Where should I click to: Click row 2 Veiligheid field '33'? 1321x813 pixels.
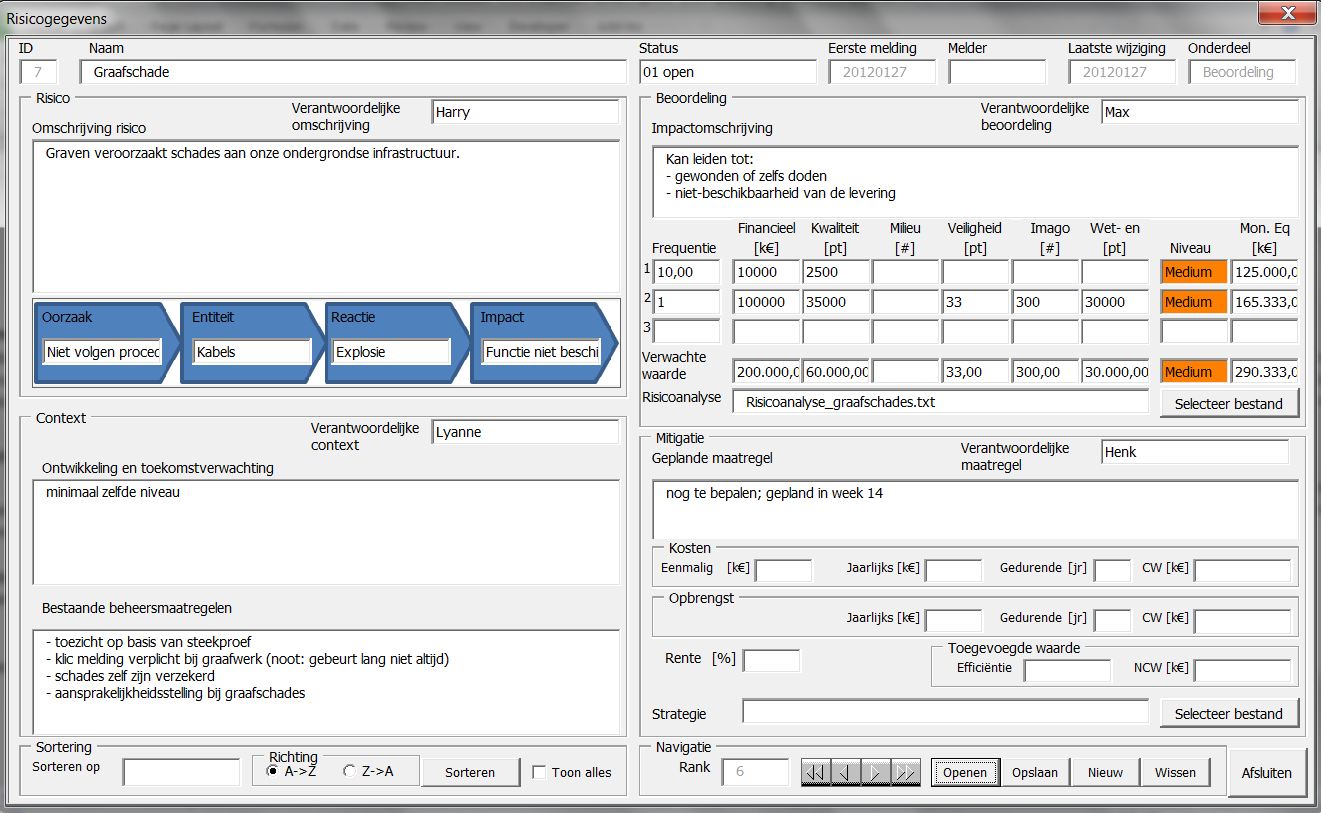click(x=976, y=302)
